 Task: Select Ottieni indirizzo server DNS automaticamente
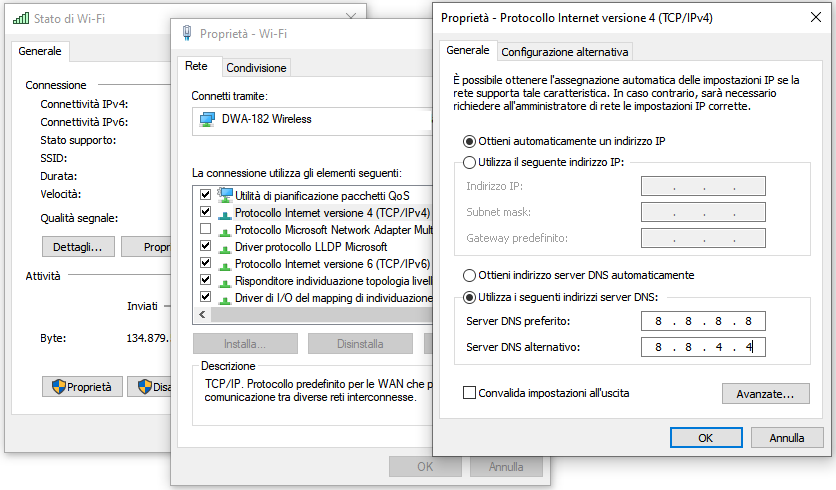click(x=470, y=275)
